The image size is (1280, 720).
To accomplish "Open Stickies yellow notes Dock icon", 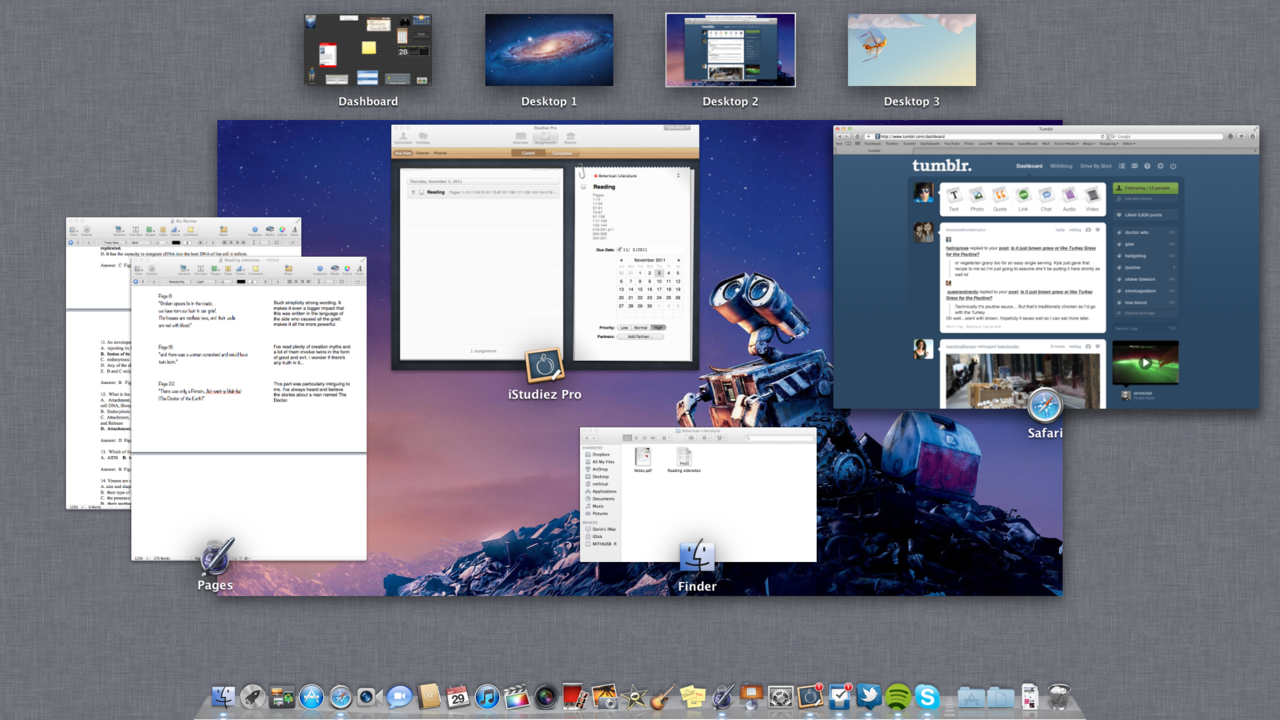I will (x=692, y=696).
